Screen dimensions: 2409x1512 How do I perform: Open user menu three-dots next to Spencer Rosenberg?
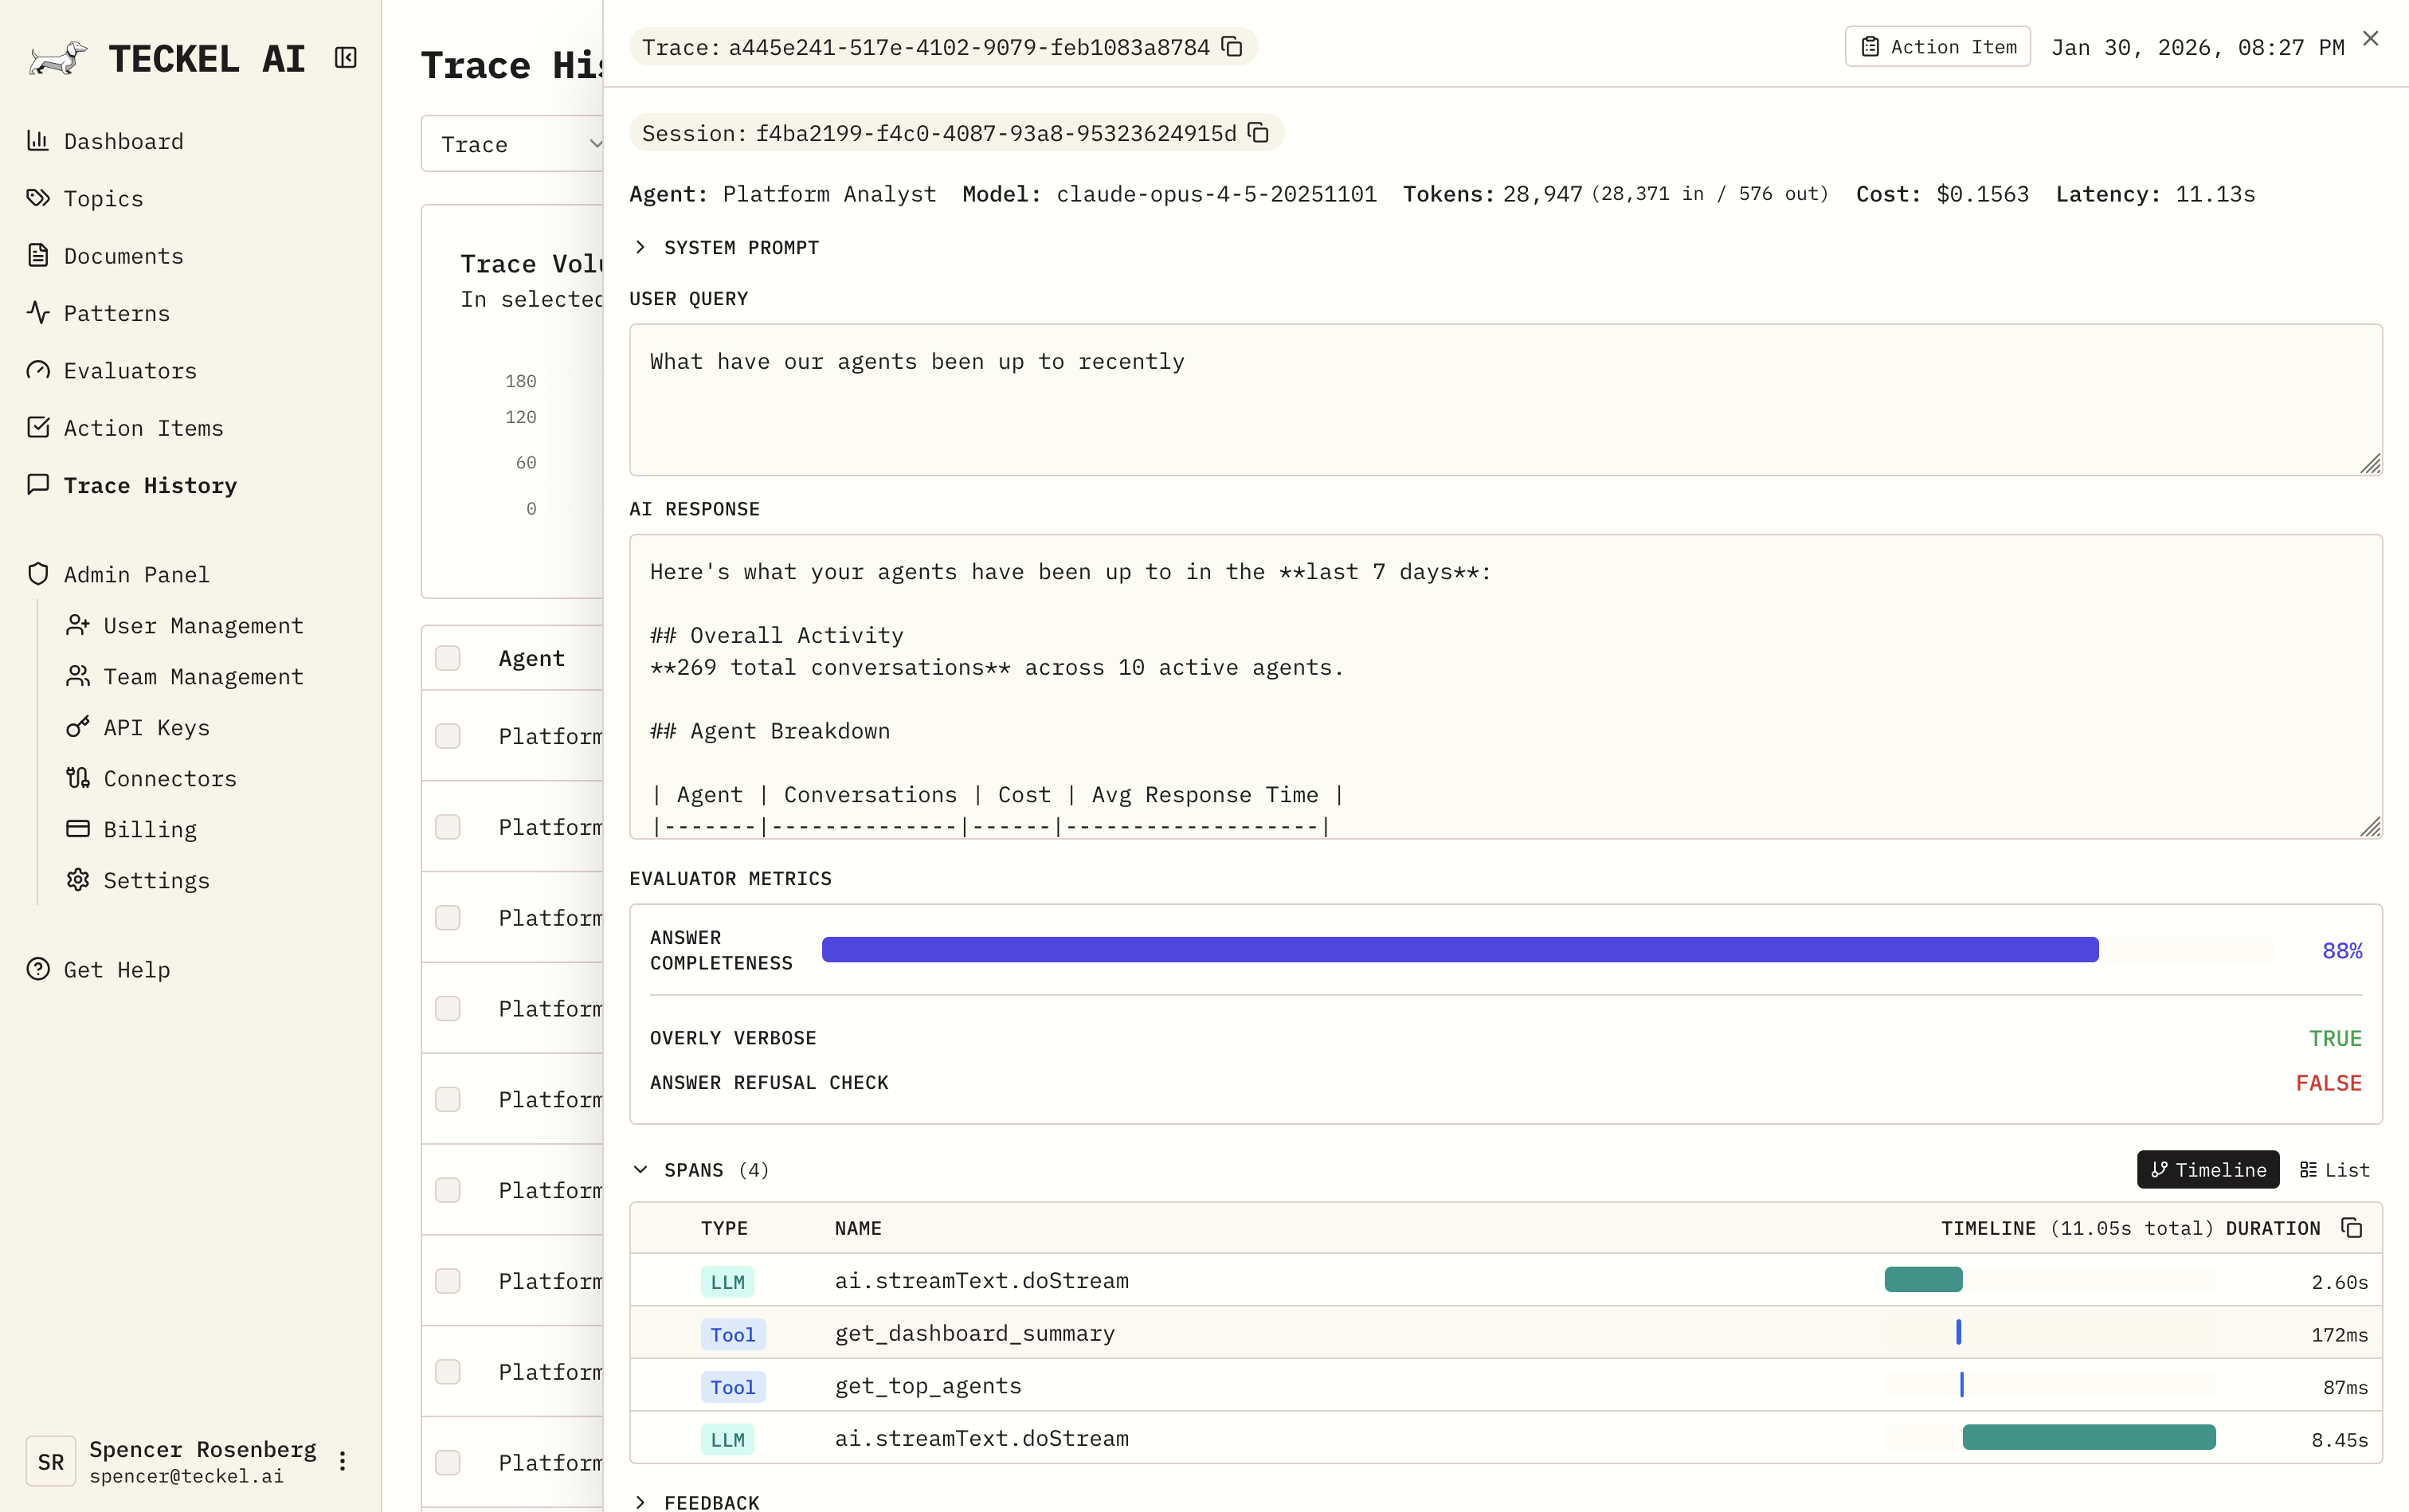(343, 1461)
